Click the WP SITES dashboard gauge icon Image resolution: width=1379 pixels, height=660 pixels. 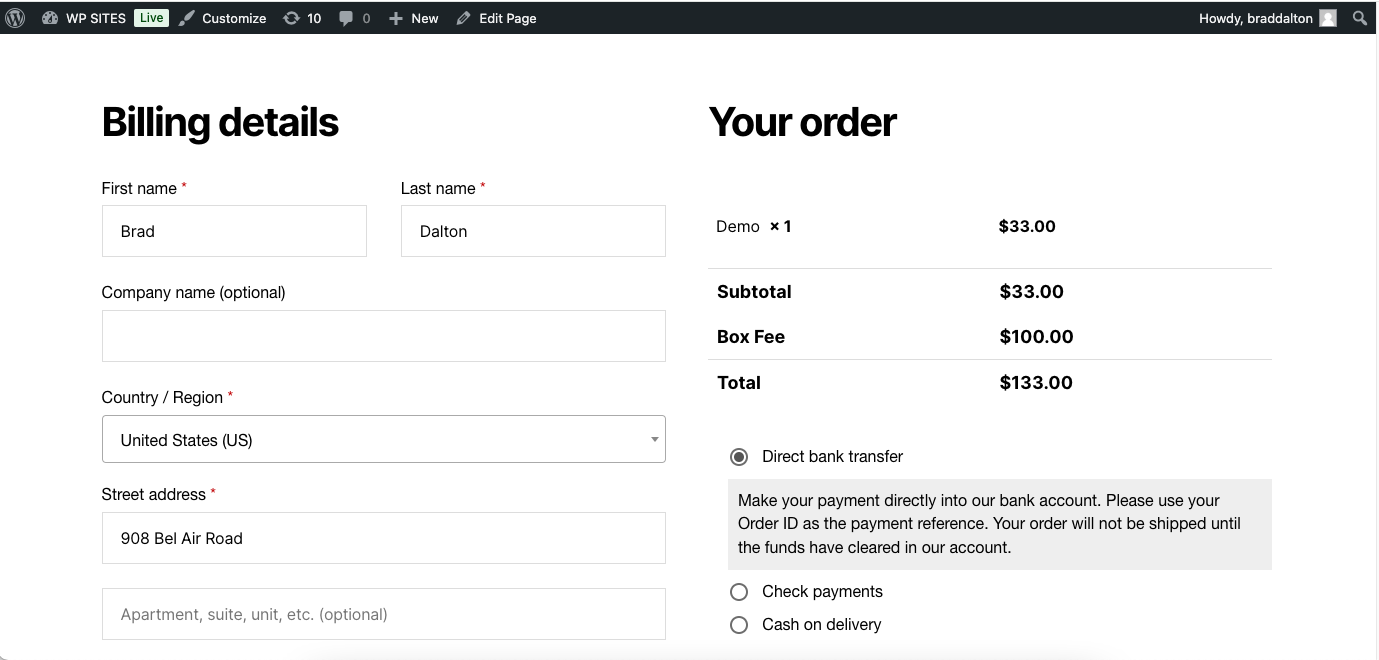tap(50, 18)
